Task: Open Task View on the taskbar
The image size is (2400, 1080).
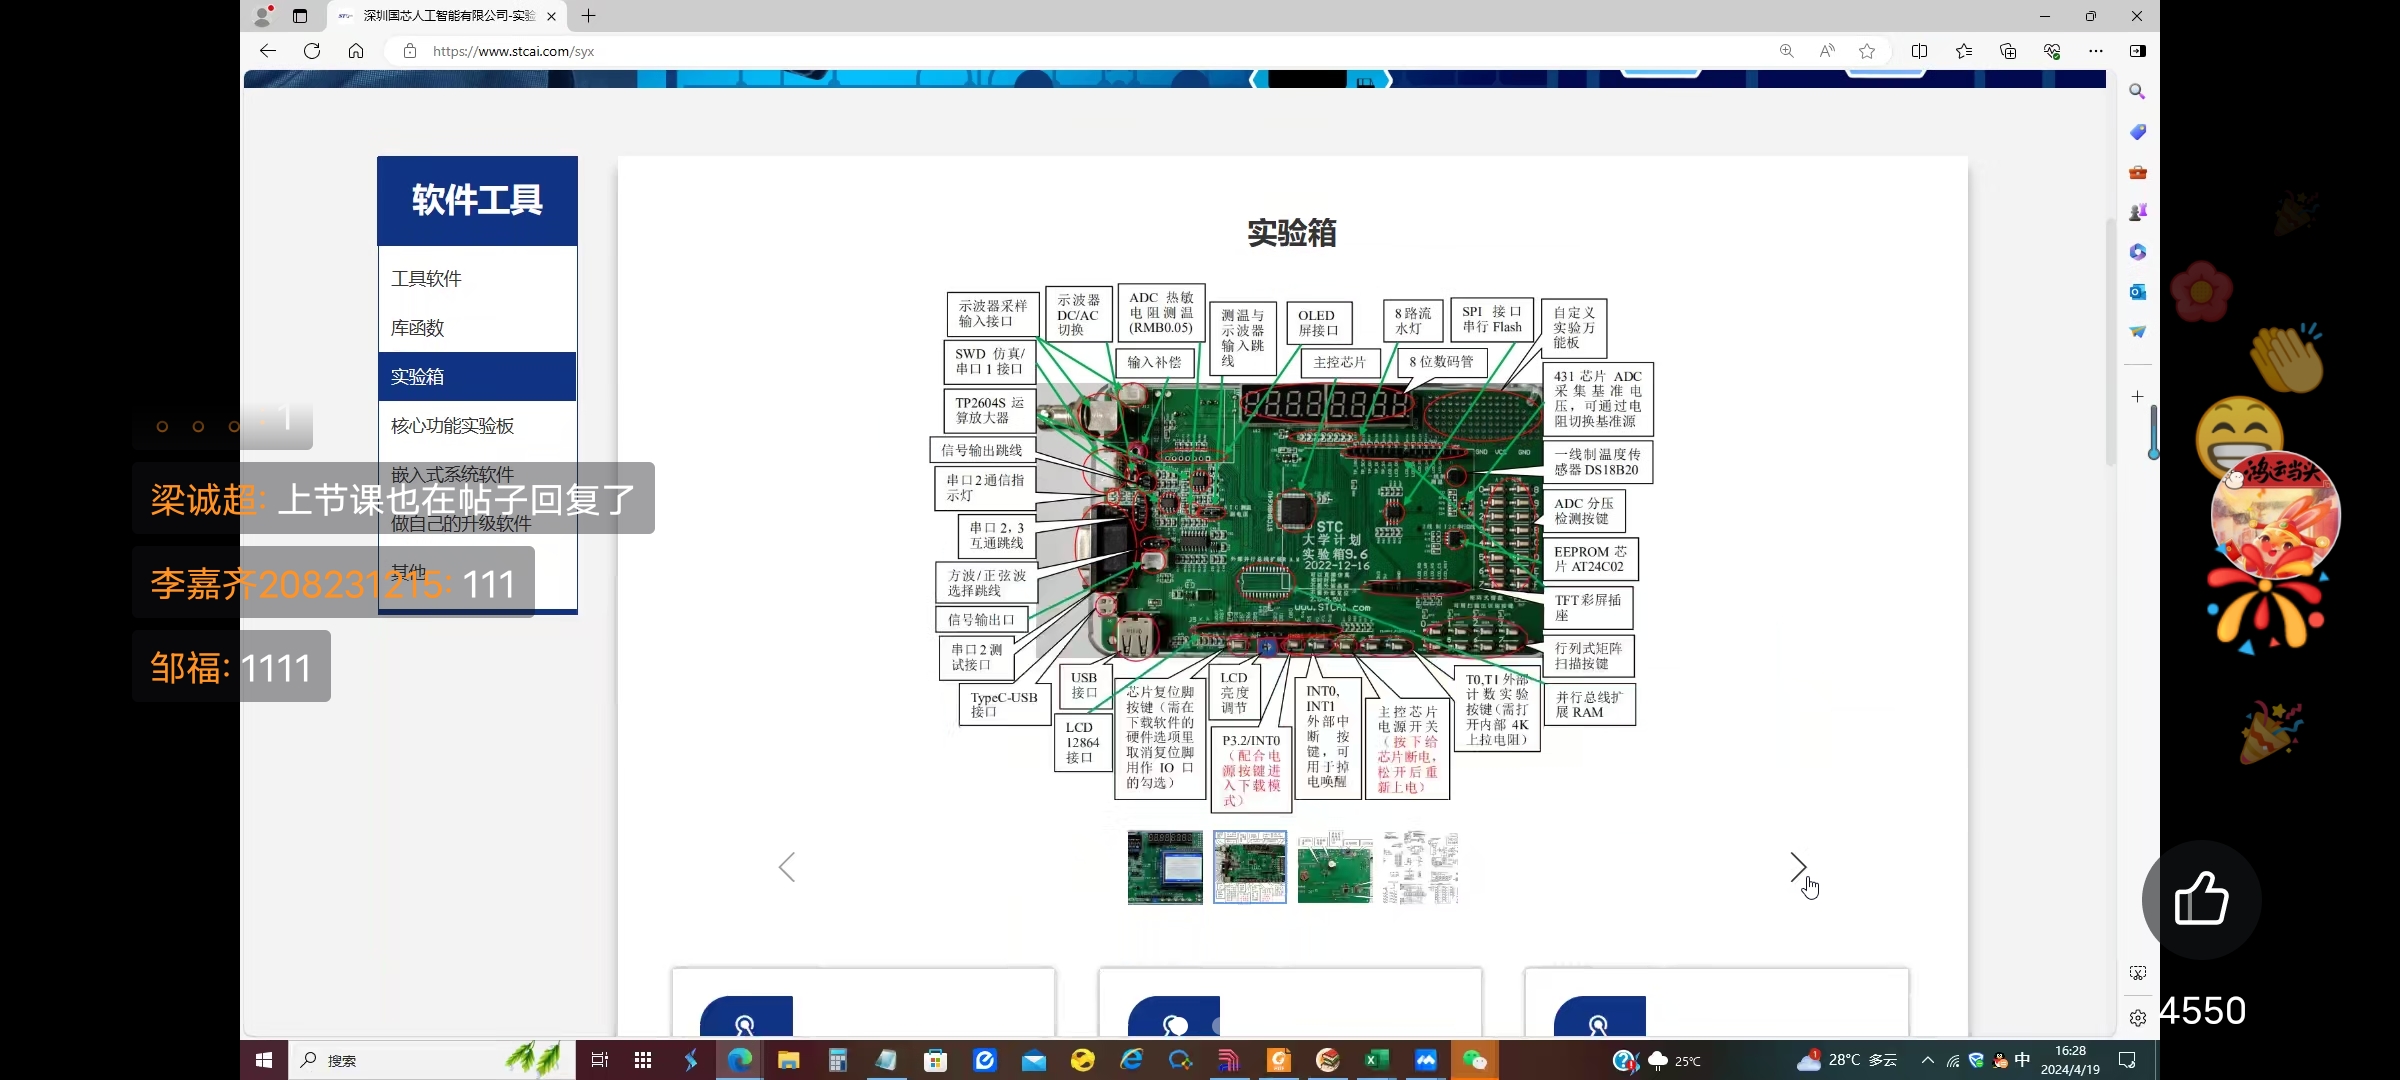Action: 599,1060
